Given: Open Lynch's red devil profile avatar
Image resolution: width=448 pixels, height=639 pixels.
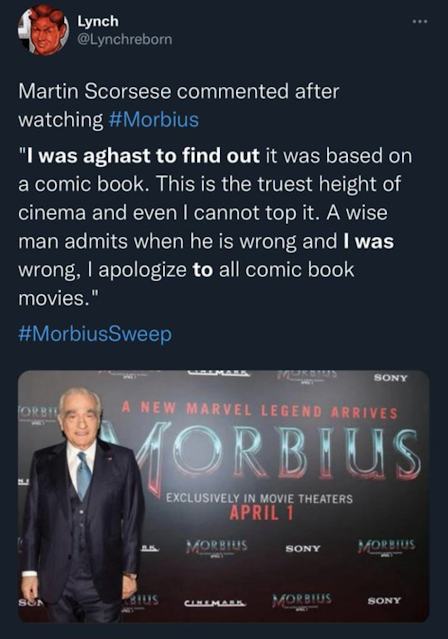Looking at the screenshot, I should click(x=43, y=31).
